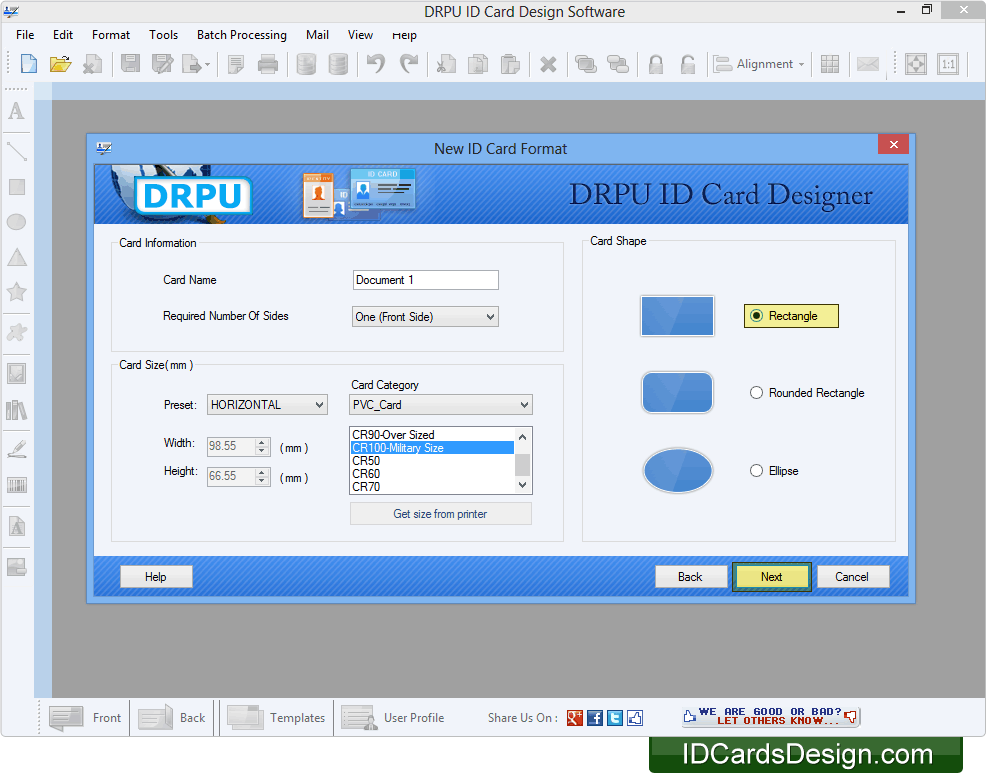986x773 pixels.
Task: Click the card size list scroll down arrow
Action: [x=523, y=485]
